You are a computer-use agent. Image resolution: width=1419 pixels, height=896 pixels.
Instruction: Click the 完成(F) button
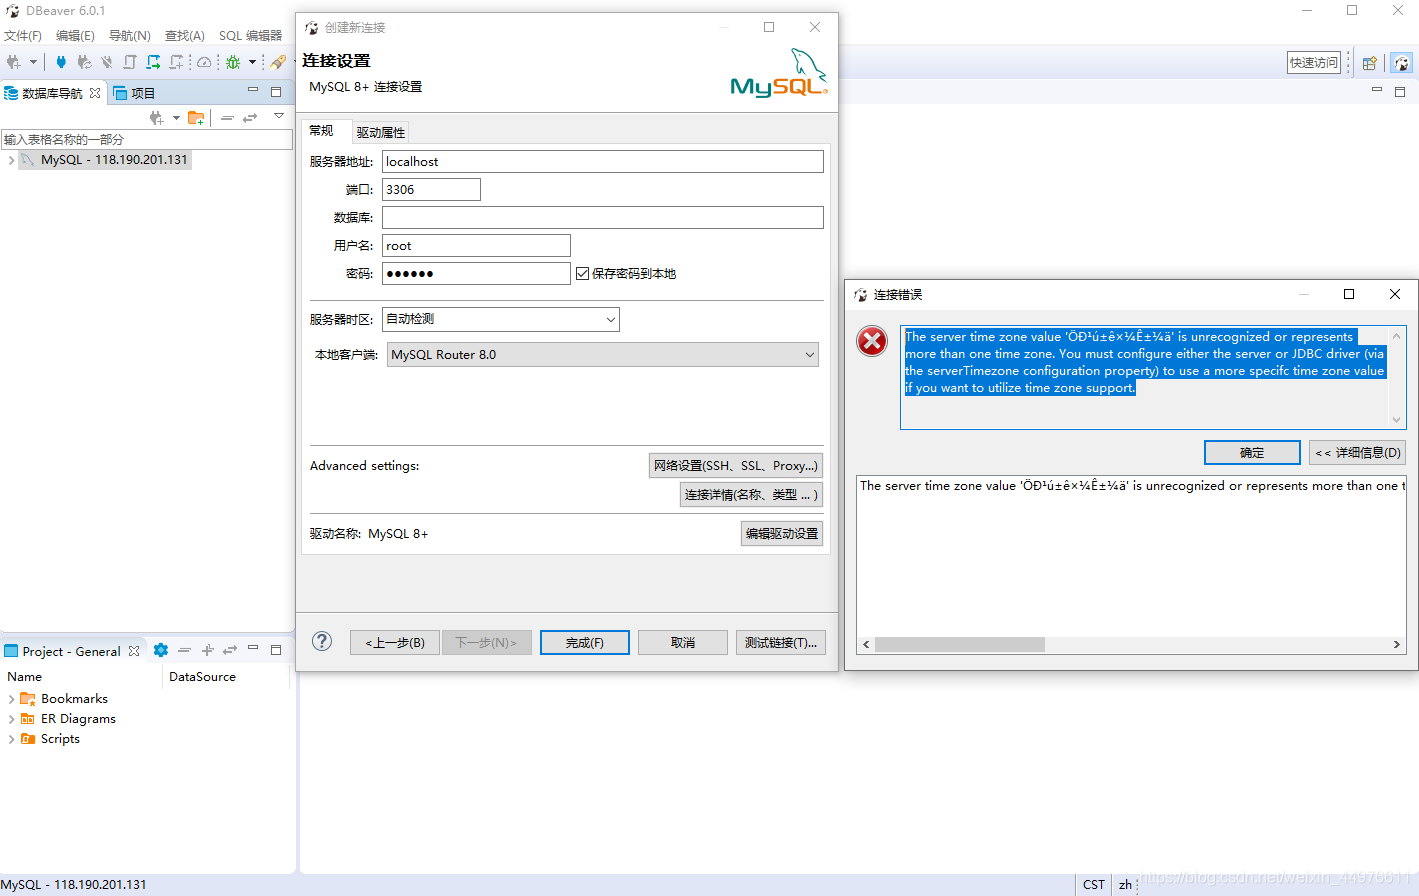pyautogui.click(x=585, y=642)
